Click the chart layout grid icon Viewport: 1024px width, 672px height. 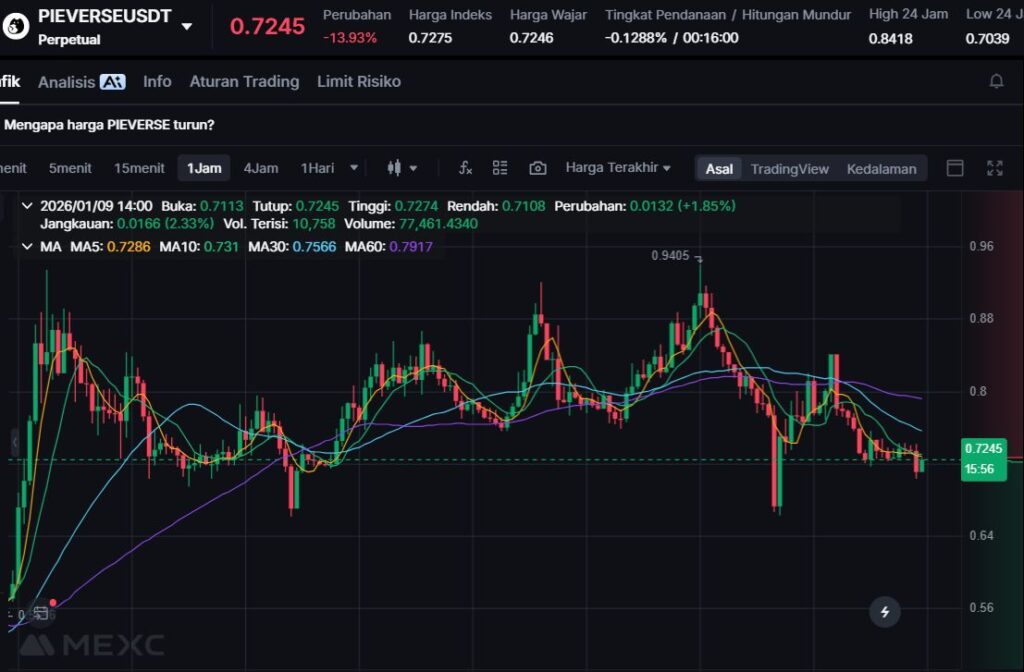(x=500, y=168)
